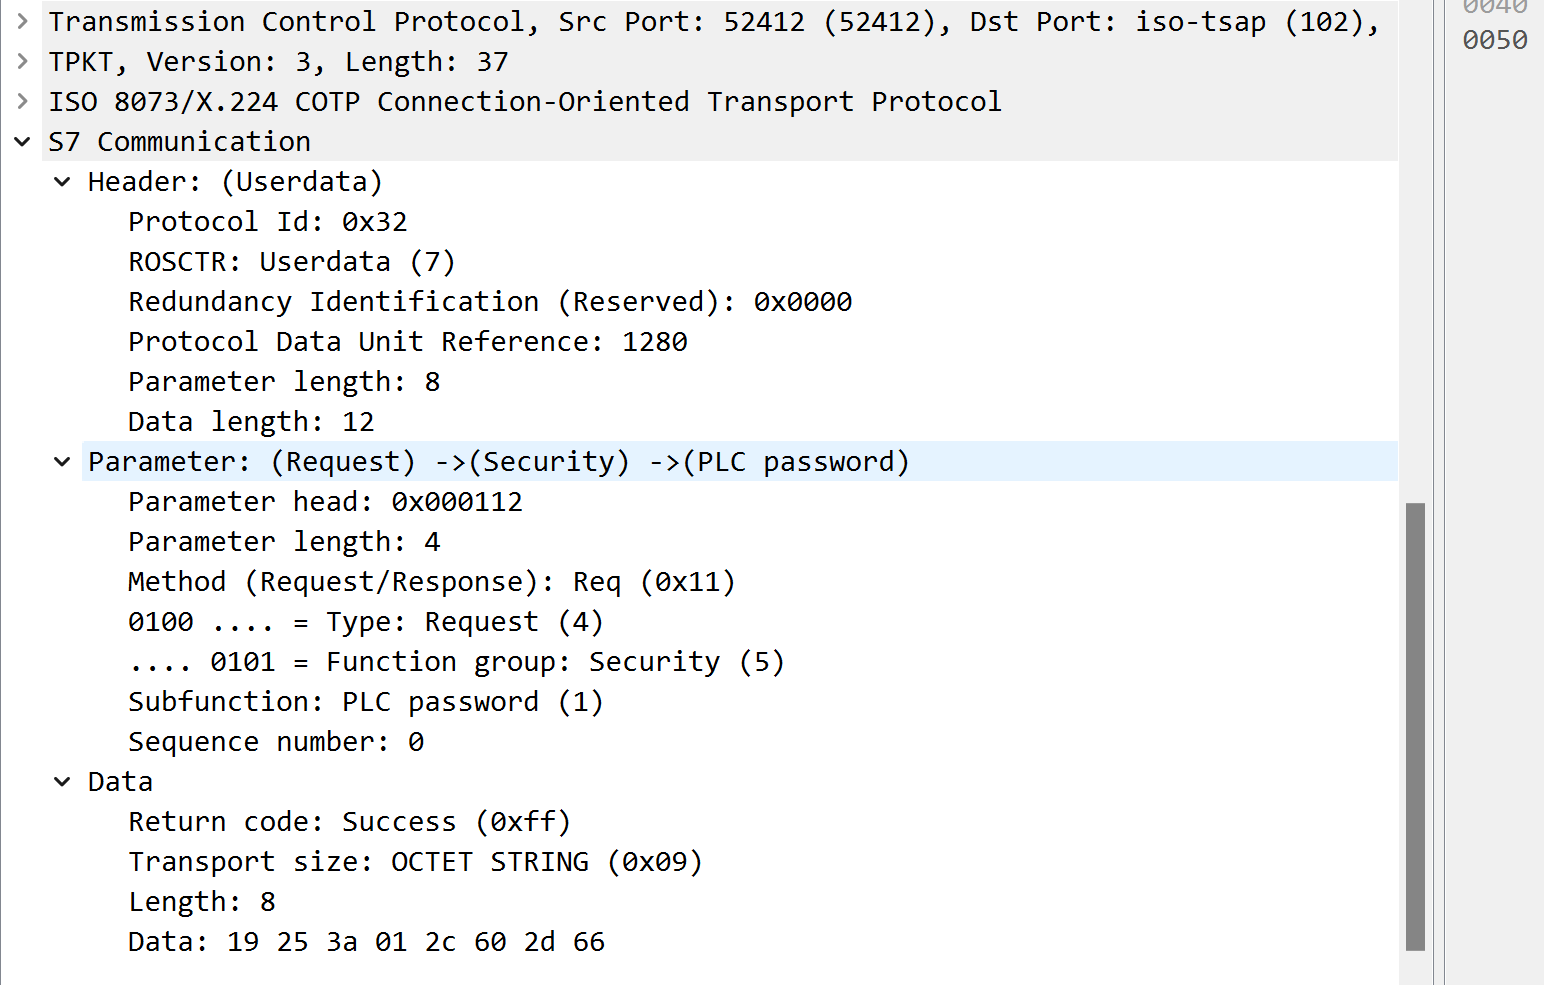The width and height of the screenshot is (1560, 985).
Task: Click the Transport size OCTET STRING row
Action: (415, 861)
